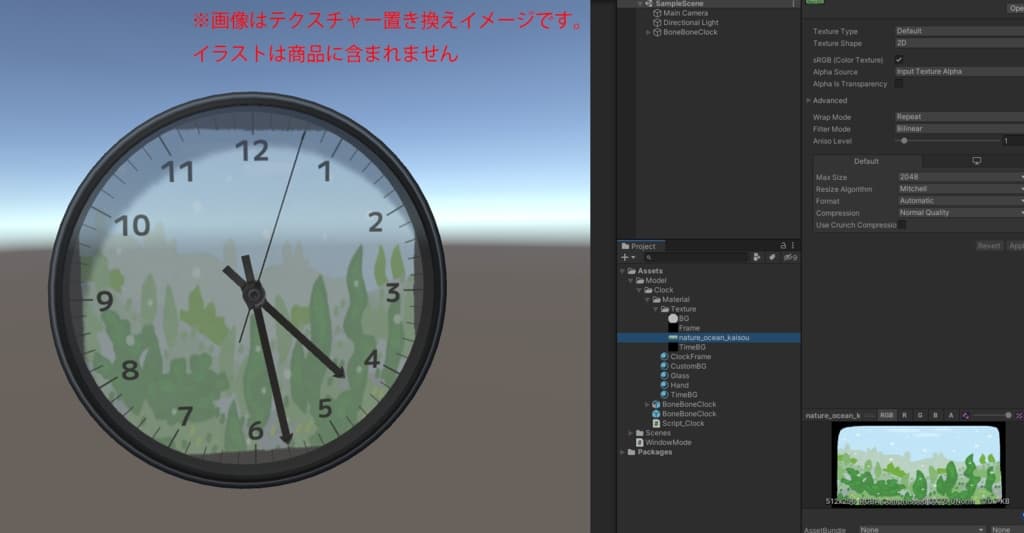Click the WindowMode script icon
Image resolution: width=1024 pixels, height=533 pixels.
[640, 442]
